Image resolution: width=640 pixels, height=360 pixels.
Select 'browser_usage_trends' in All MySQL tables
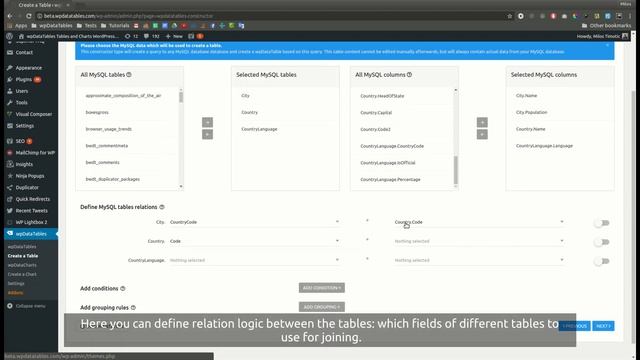109,129
